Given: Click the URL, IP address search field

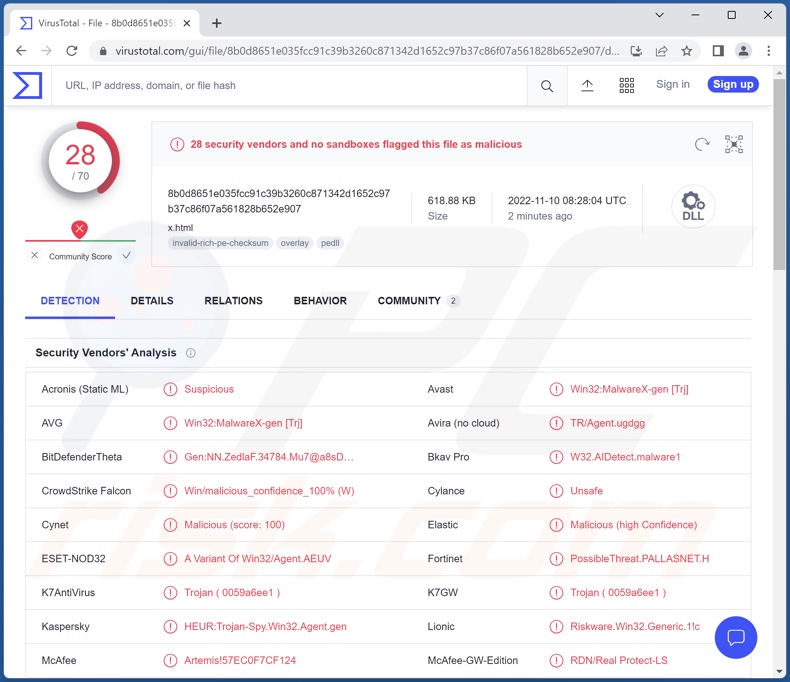Looking at the screenshot, I should point(289,86).
